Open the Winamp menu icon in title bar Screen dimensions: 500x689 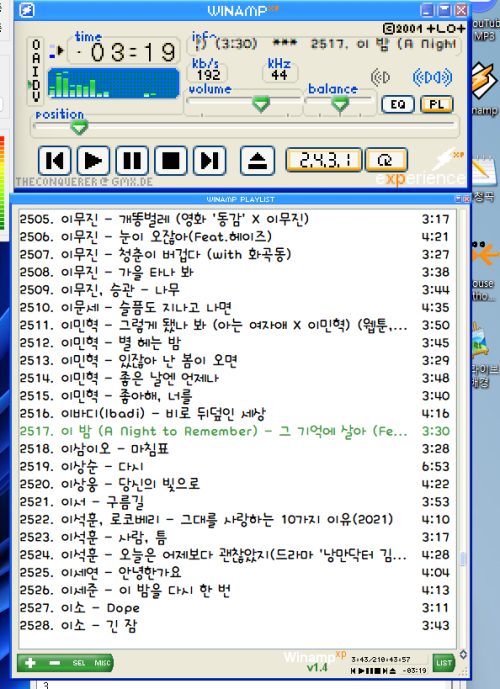(27, 10)
